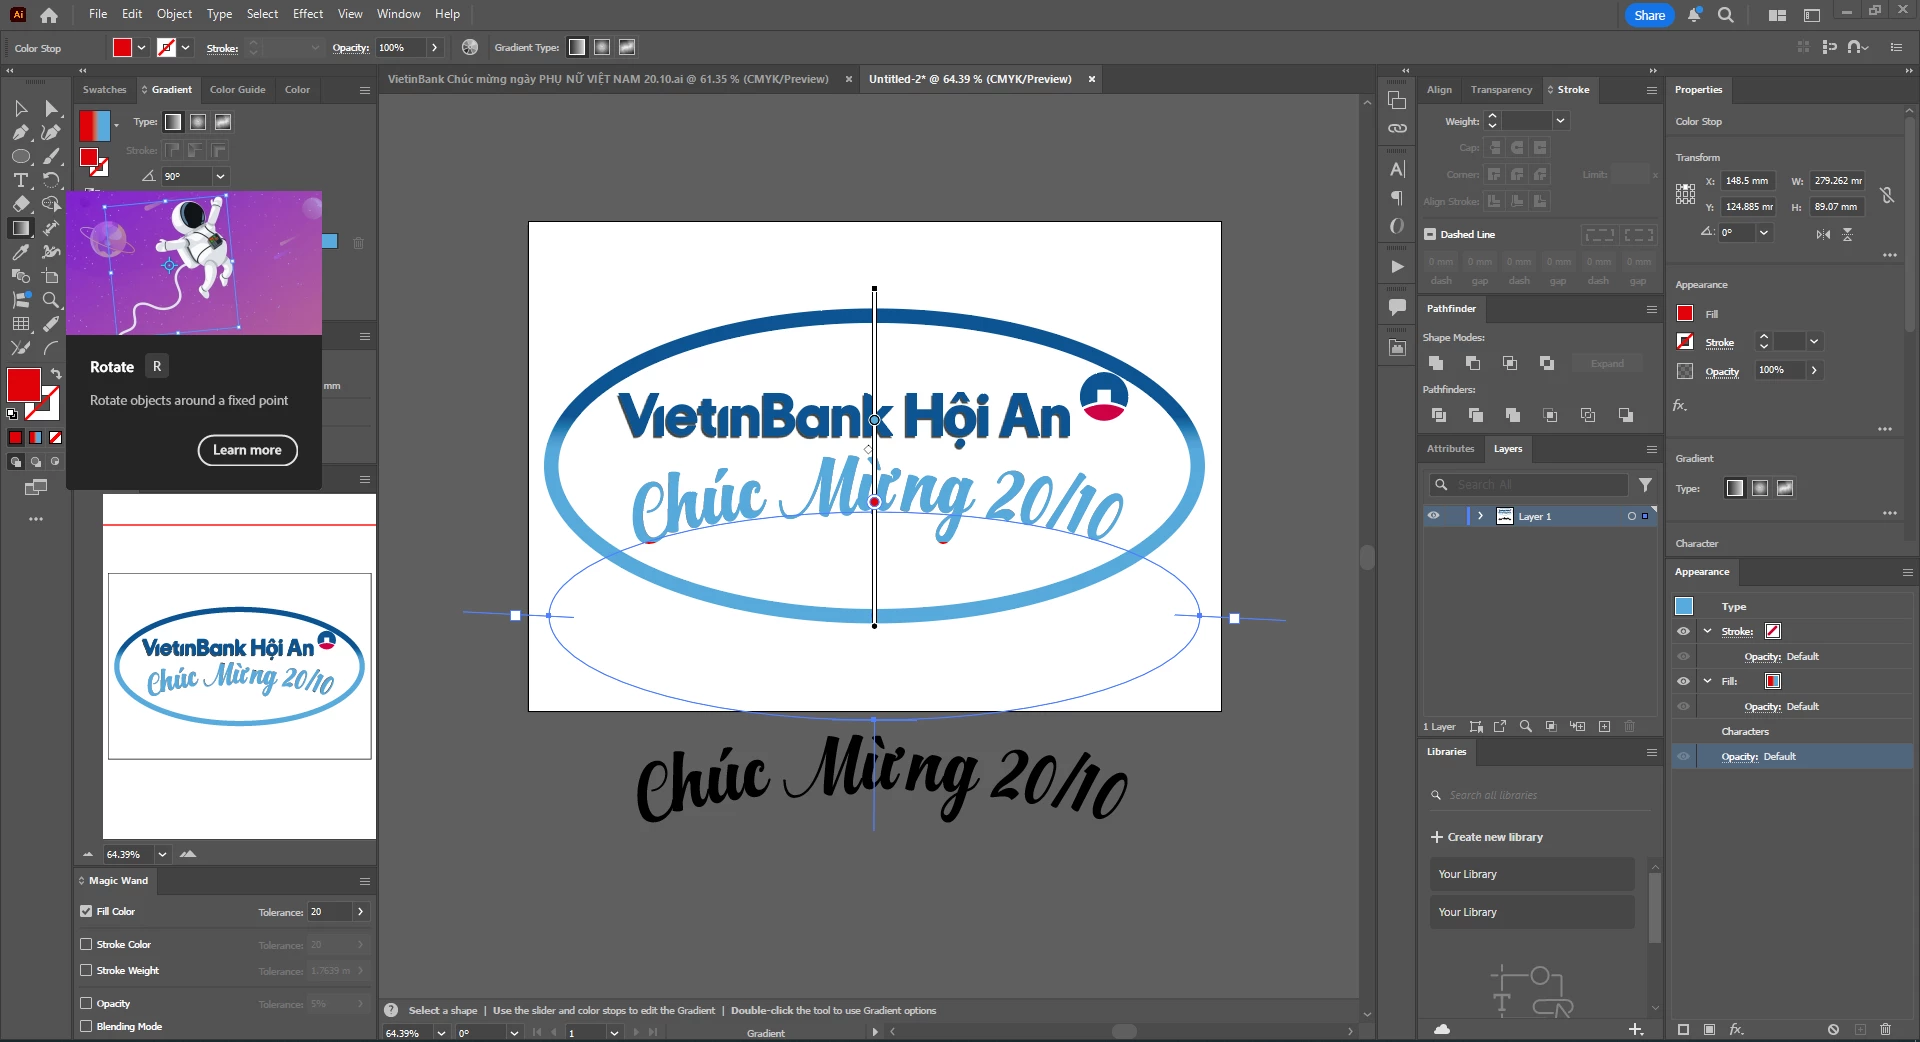The width and height of the screenshot is (1920, 1042).
Task: Open the notifications bell icon
Action: 1694,15
